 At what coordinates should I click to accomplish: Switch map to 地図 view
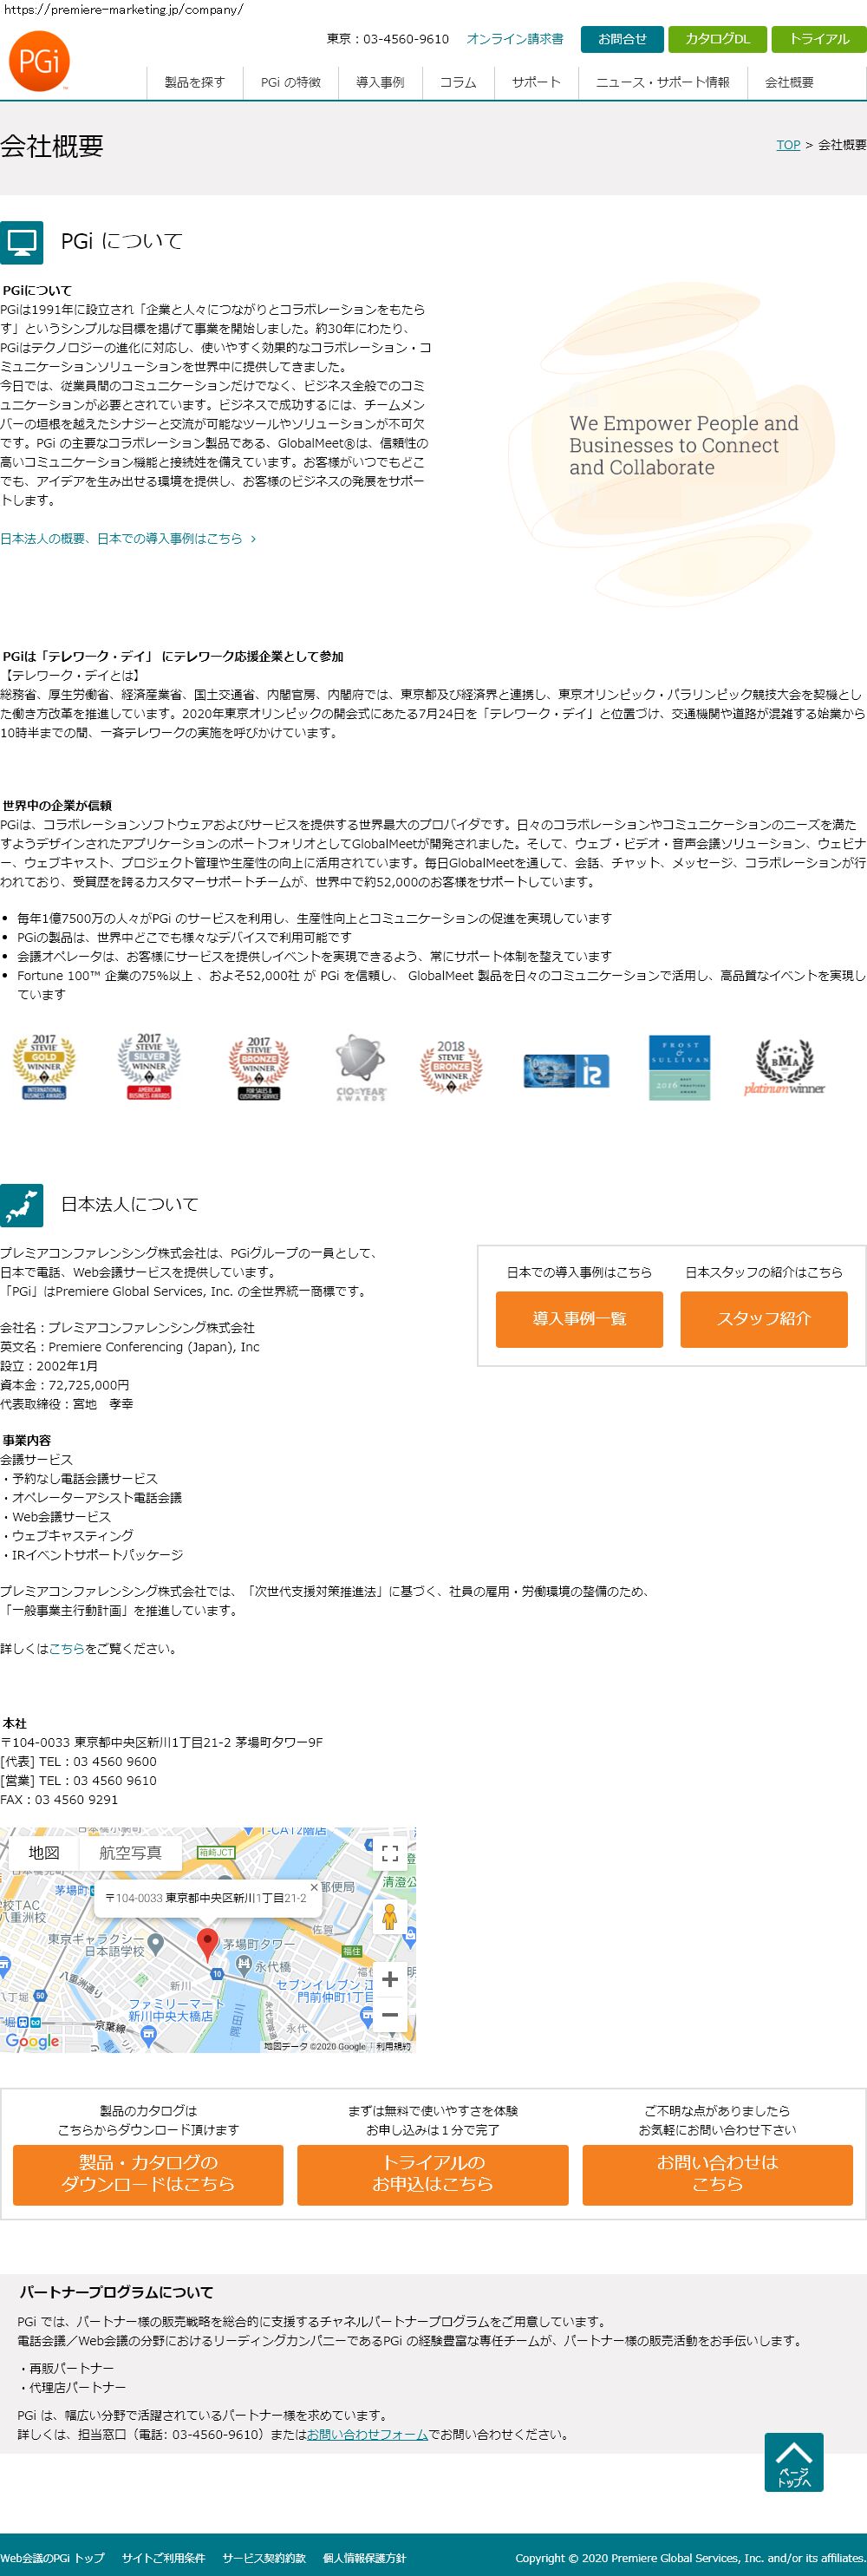pos(44,1853)
